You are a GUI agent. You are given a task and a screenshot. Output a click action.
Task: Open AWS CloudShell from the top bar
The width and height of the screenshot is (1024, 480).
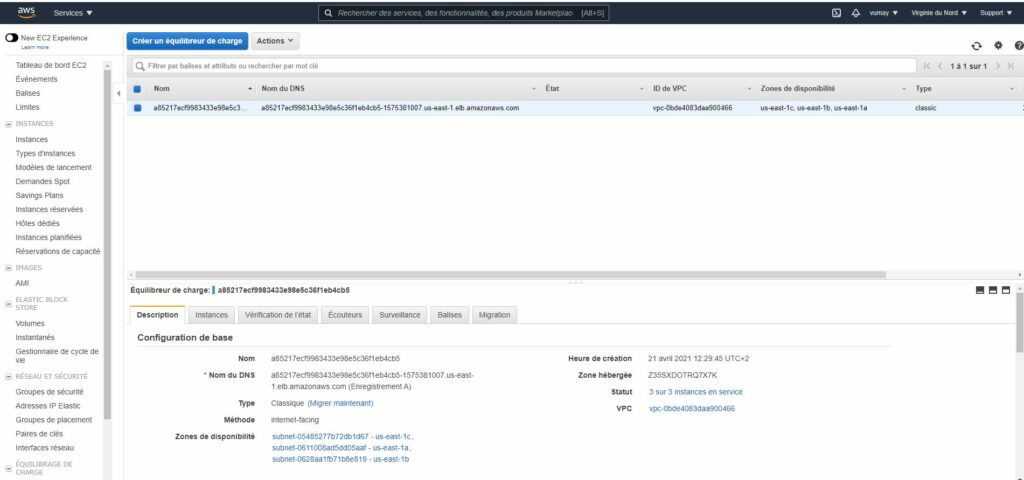pos(836,13)
